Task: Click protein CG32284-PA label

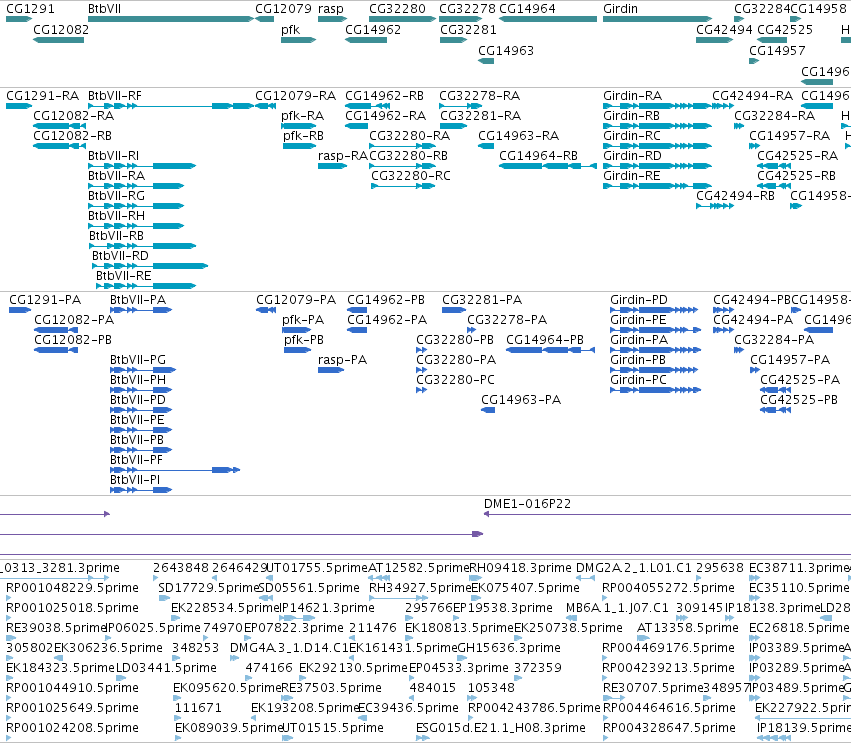Action: [774, 339]
